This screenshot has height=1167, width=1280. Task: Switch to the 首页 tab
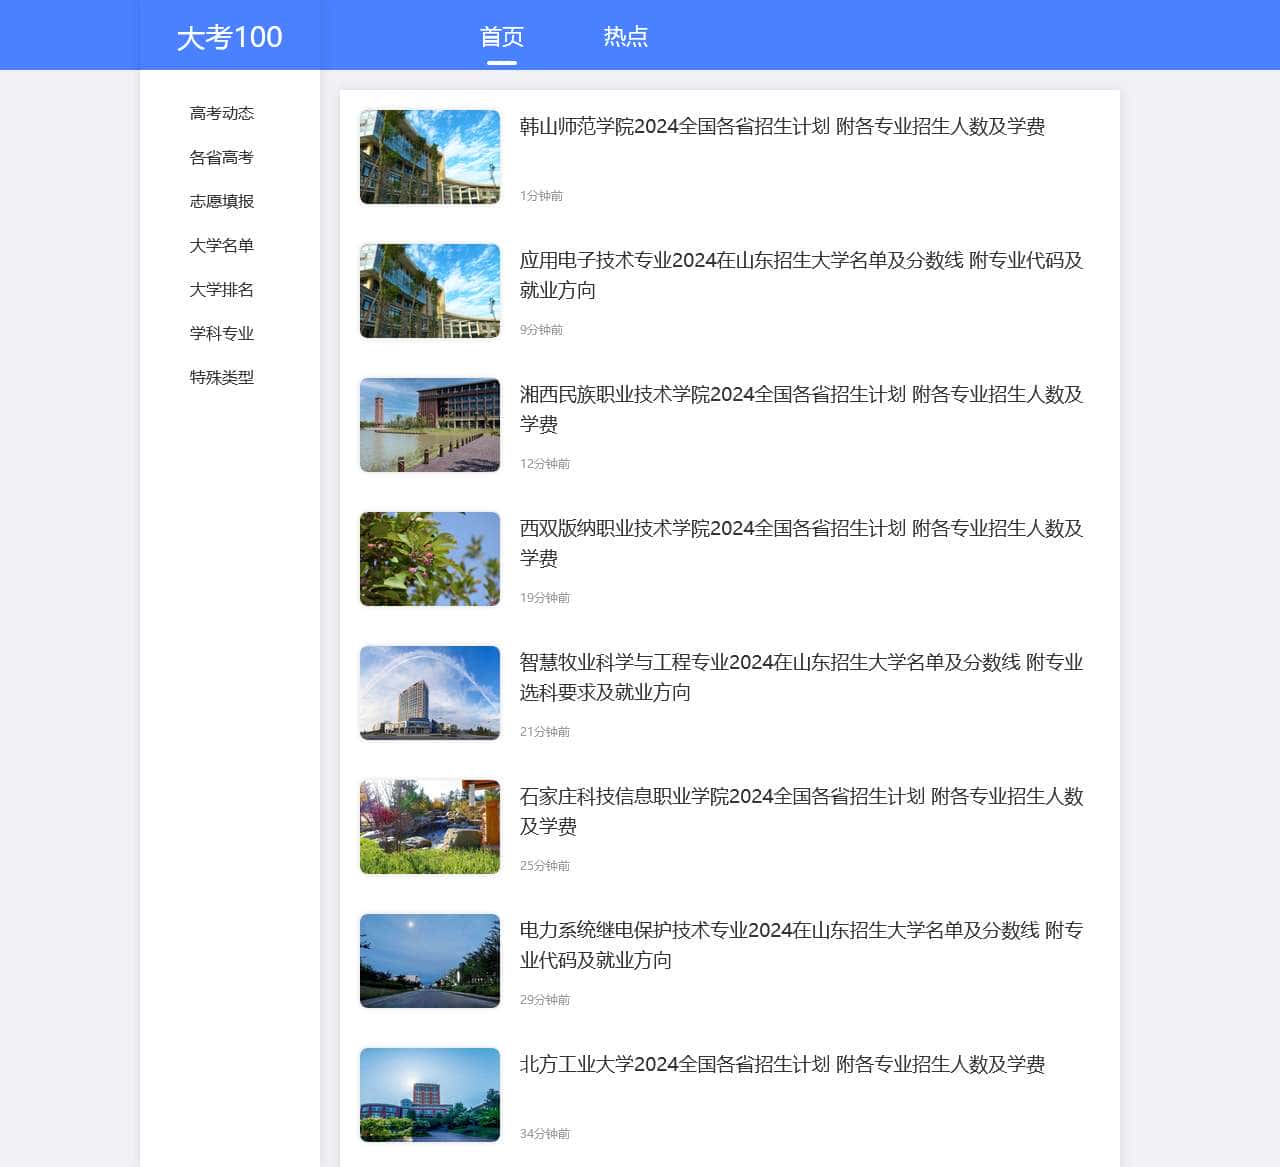500,36
